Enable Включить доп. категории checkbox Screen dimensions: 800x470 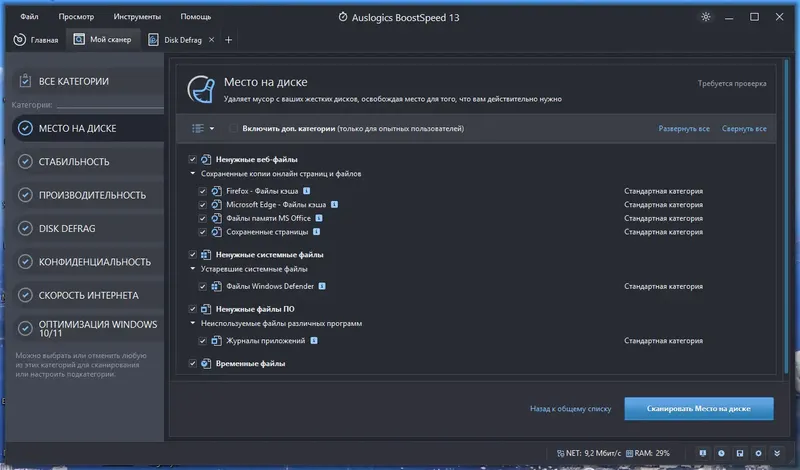tap(233, 128)
